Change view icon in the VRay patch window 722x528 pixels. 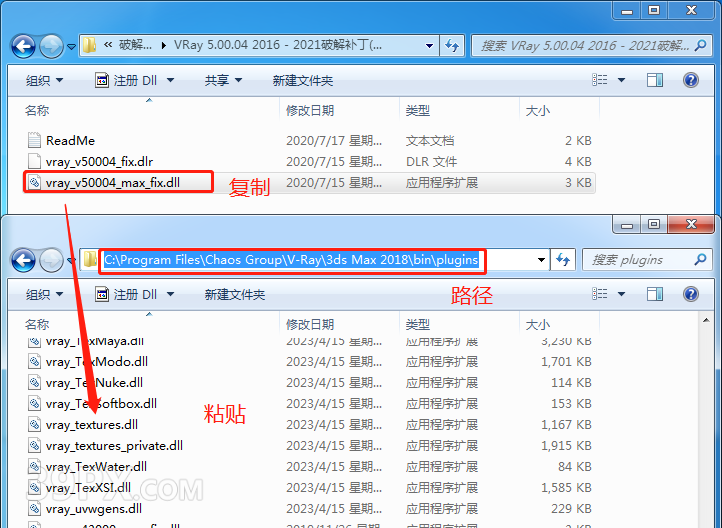point(600,80)
